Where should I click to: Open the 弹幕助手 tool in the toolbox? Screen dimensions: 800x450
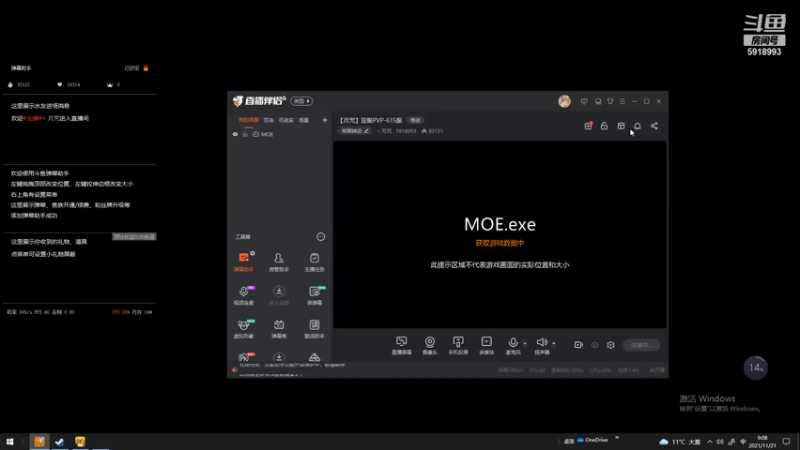coord(244,262)
